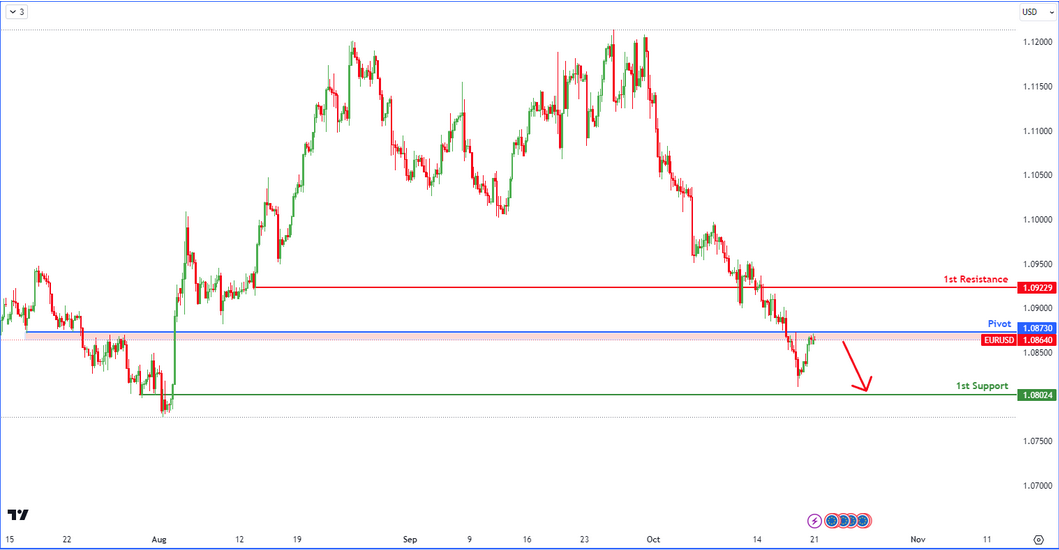The image size is (1059, 550).
Task: Open the rightmost EU flag event icon
Action: 863,521
